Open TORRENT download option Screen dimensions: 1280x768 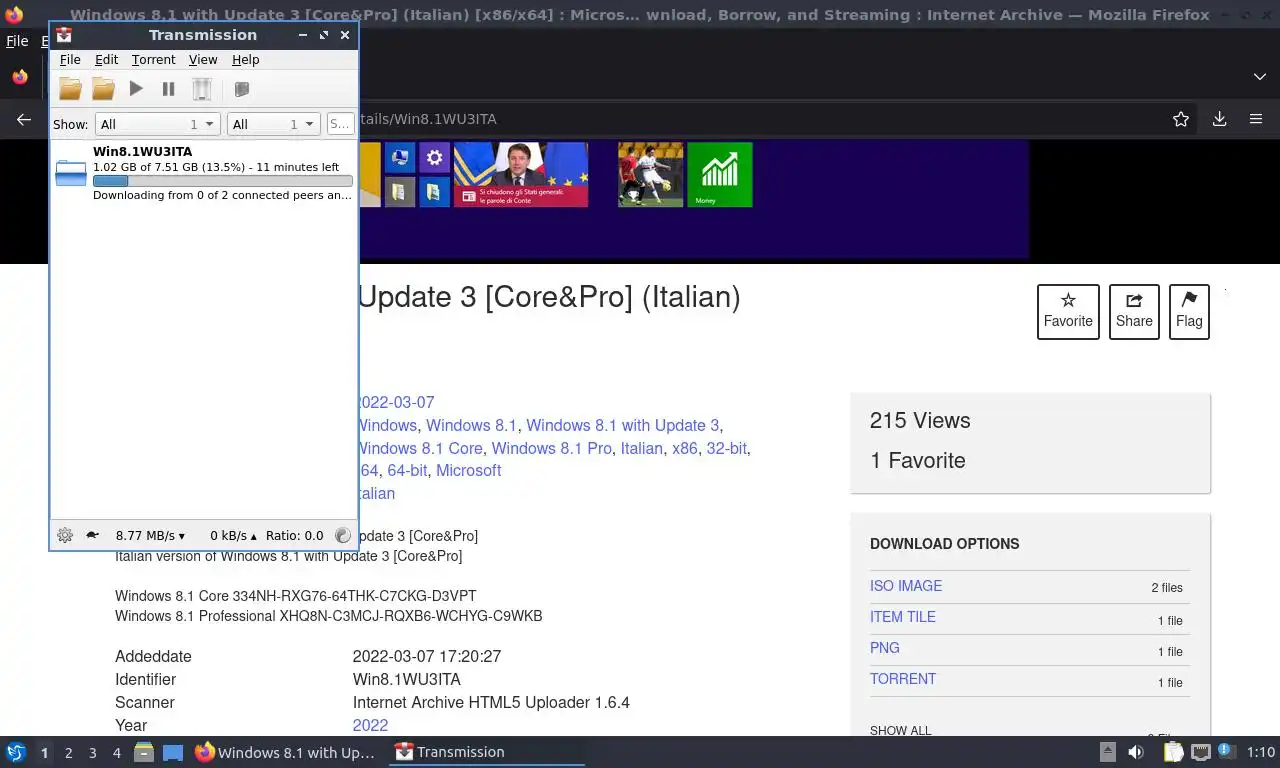(x=903, y=679)
